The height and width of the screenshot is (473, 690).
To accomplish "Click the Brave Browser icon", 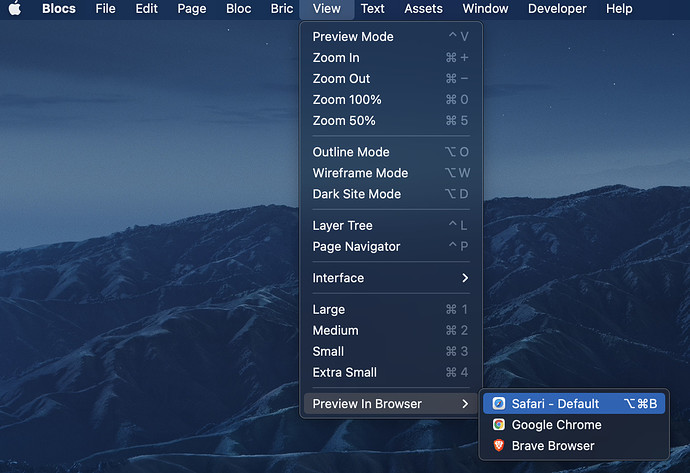I will point(499,446).
